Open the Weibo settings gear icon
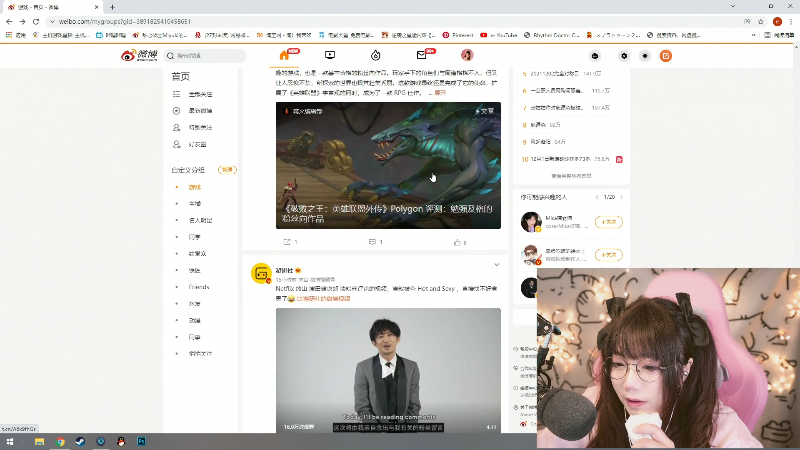The image size is (800, 450). (623, 56)
